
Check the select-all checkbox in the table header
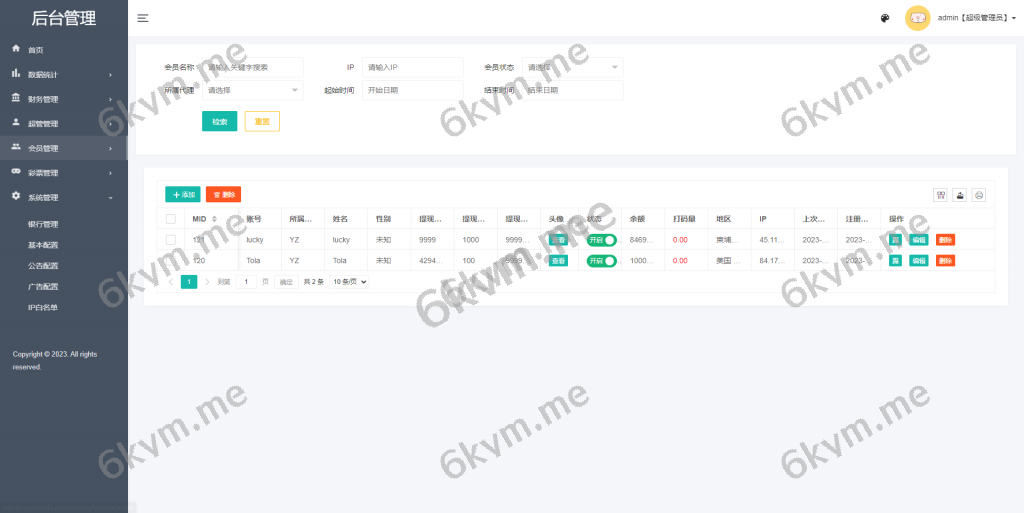pos(171,219)
